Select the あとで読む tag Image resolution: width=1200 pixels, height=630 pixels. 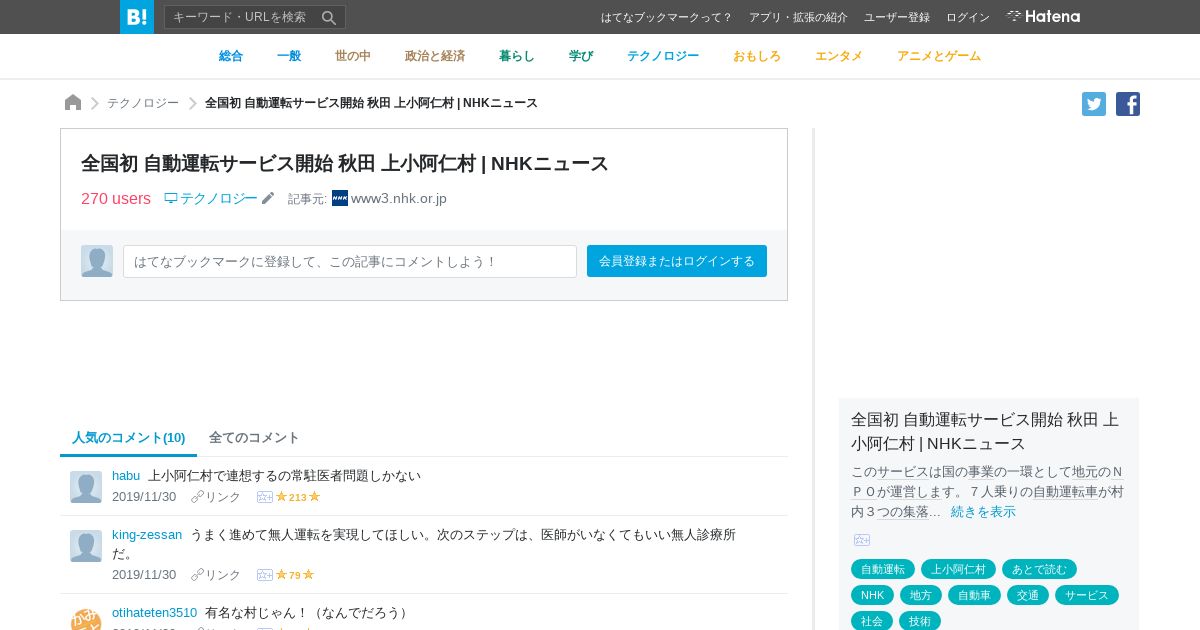tap(1039, 569)
